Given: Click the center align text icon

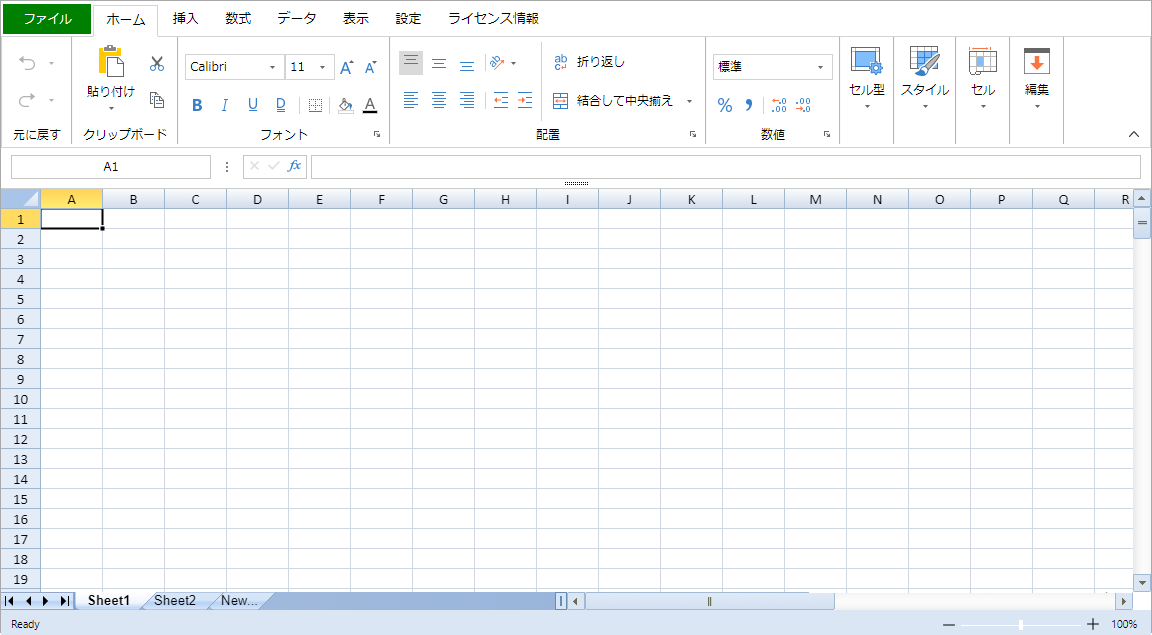Looking at the screenshot, I should (439, 100).
